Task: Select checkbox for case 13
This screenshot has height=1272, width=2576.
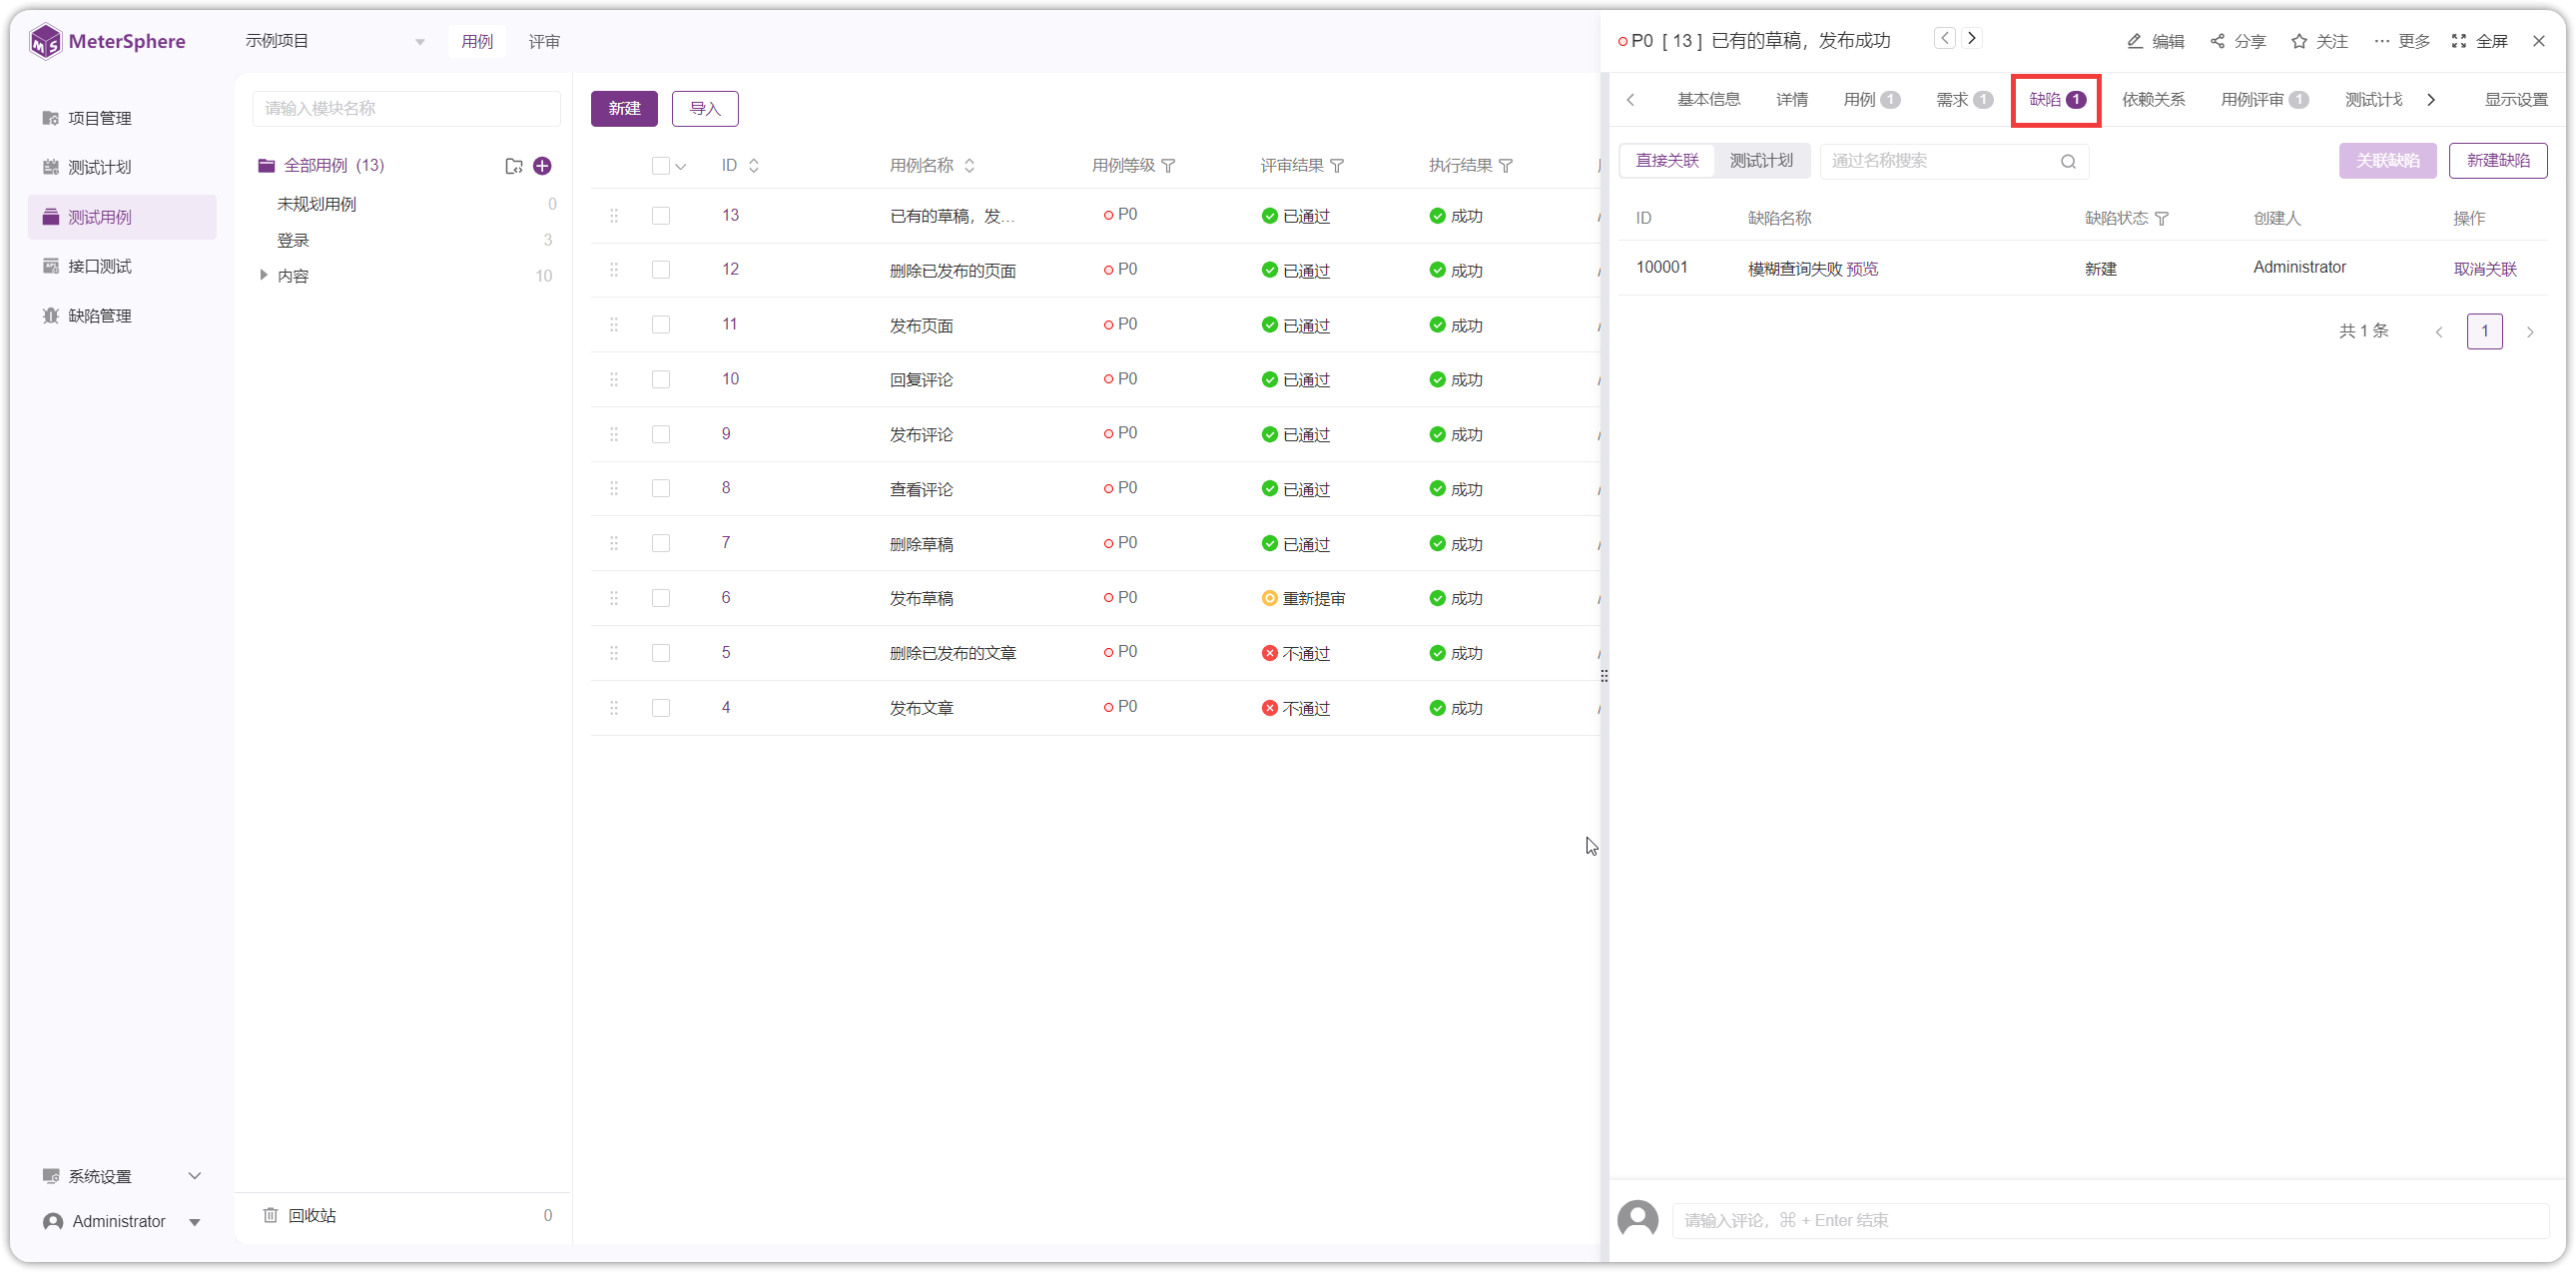Action: click(x=661, y=215)
